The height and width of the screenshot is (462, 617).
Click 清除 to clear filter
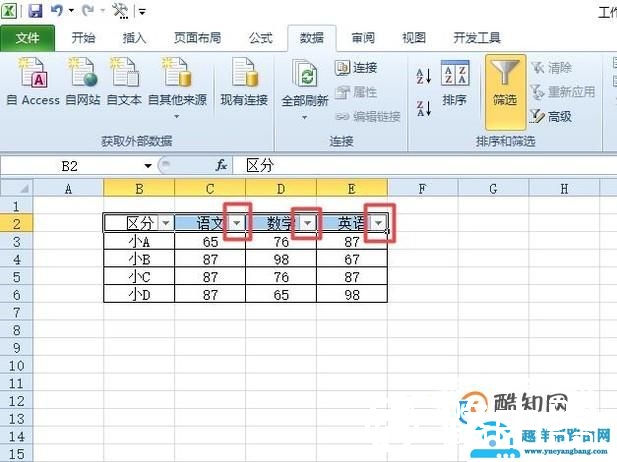(x=551, y=68)
